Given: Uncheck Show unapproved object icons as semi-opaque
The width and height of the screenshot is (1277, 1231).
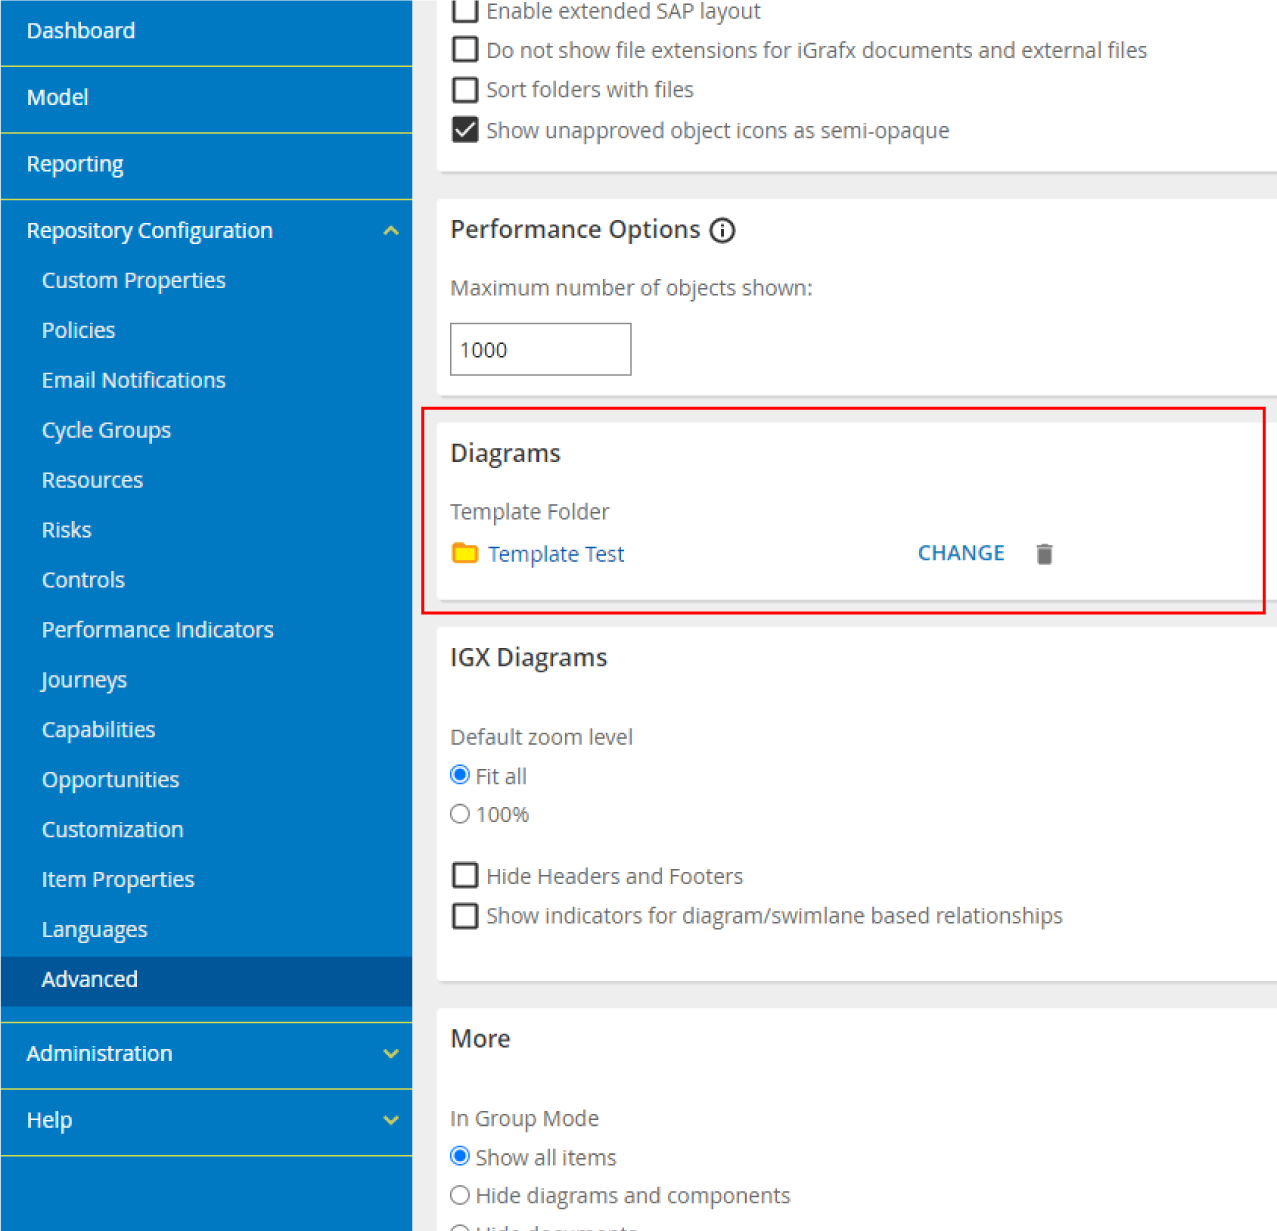Looking at the screenshot, I should [465, 130].
